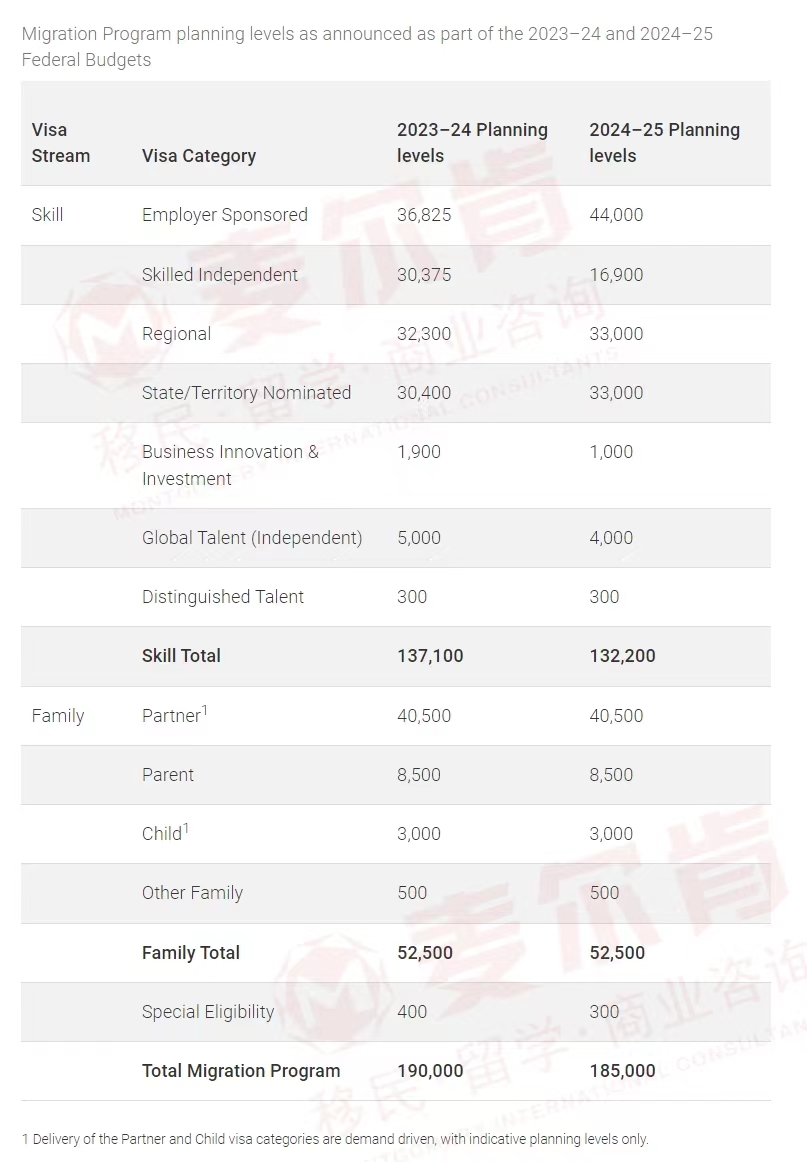Click Business Innovation & Investment text
807x1162 pixels.
[x=230, y=465]
